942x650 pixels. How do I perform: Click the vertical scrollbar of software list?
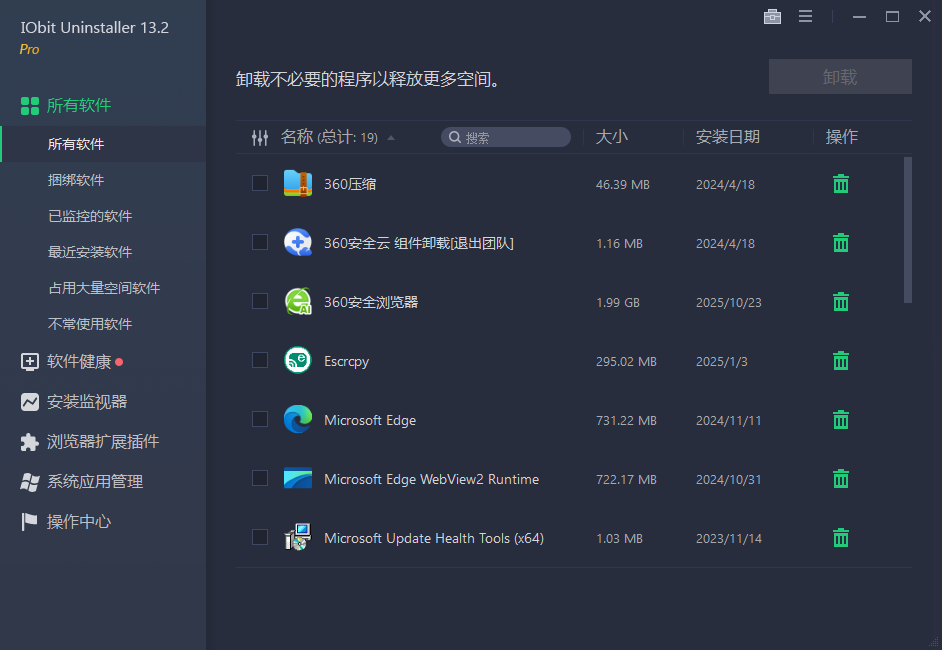coord(908,230)
